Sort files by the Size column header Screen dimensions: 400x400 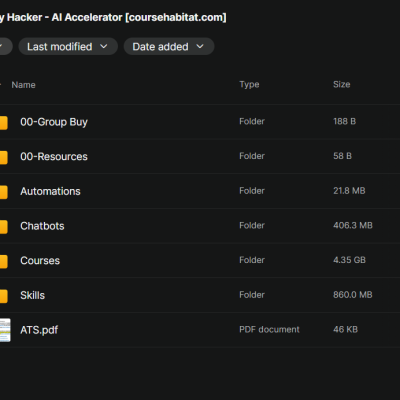[x=341, y=84]
